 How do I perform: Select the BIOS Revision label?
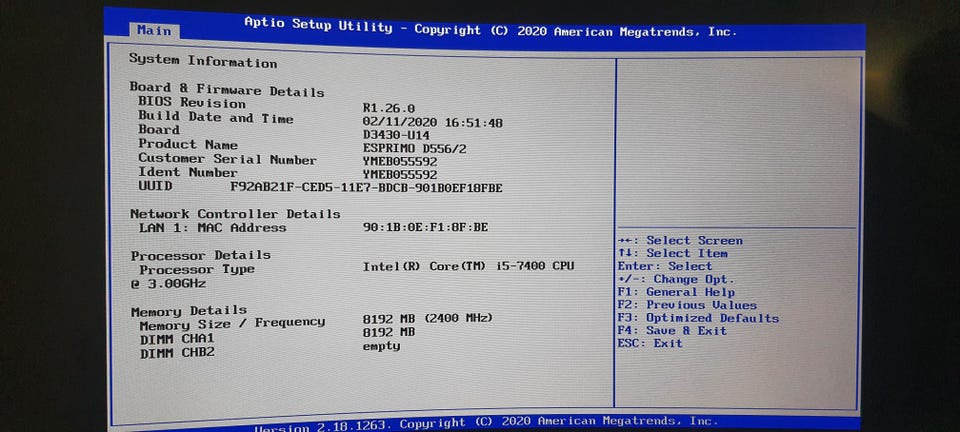pyautogui.click(x=192, y=103)
